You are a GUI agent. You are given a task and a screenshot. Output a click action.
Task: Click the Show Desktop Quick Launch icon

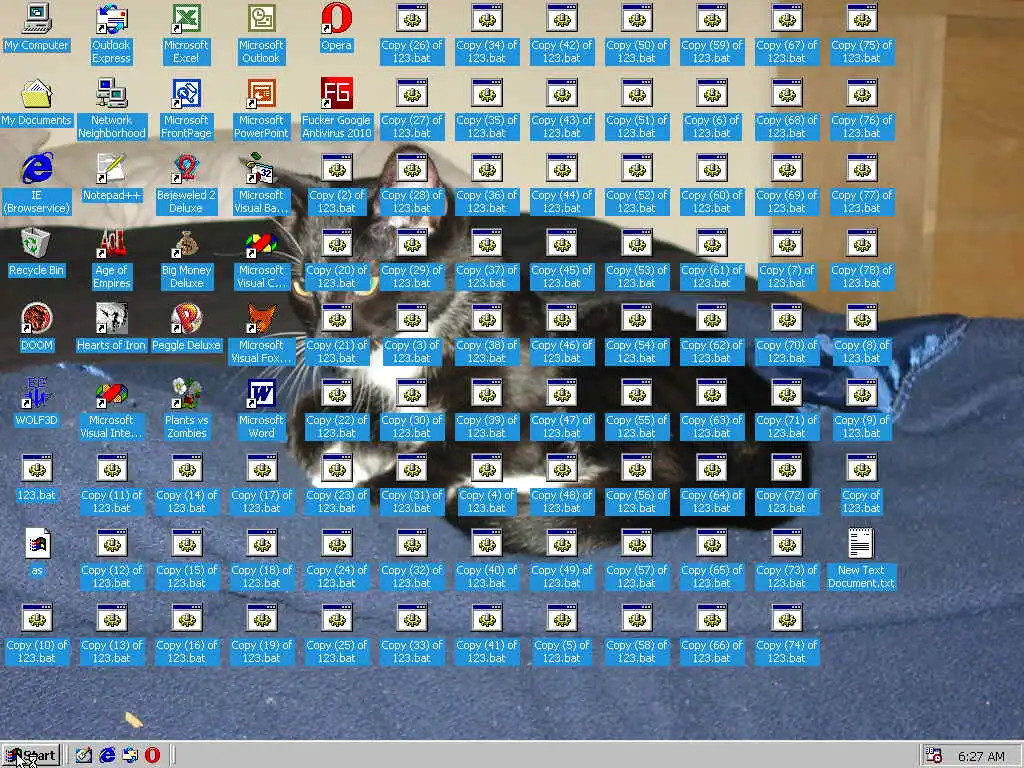84,756
